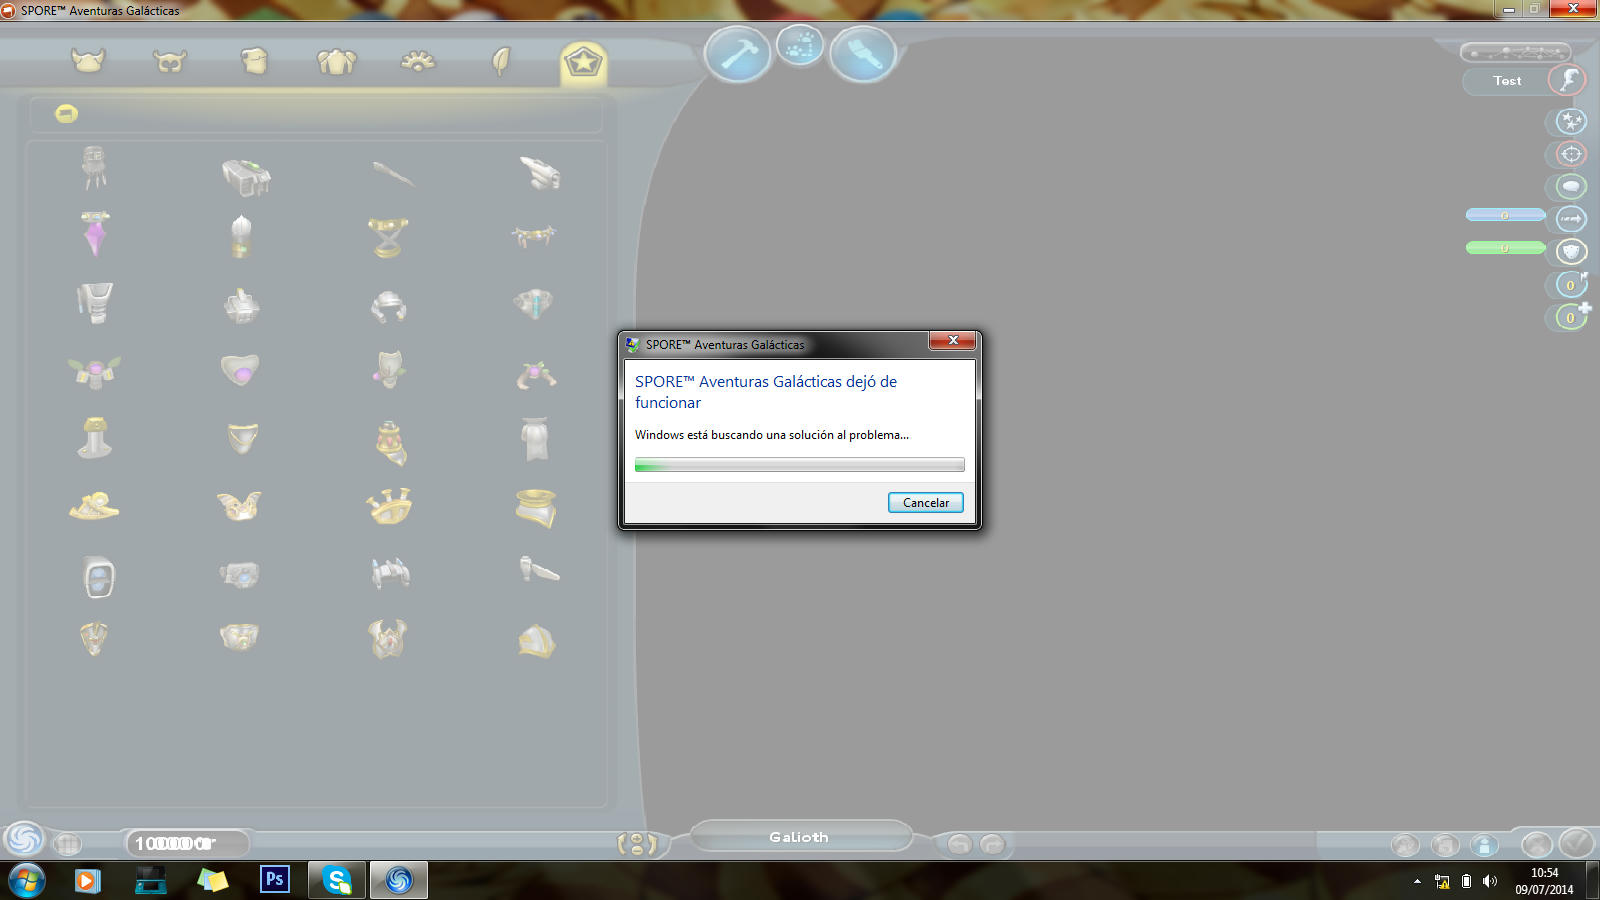The image size is (1600, 900).
Task: Click the small yellow page icon under the category tabs
Action: coord(66,114)
